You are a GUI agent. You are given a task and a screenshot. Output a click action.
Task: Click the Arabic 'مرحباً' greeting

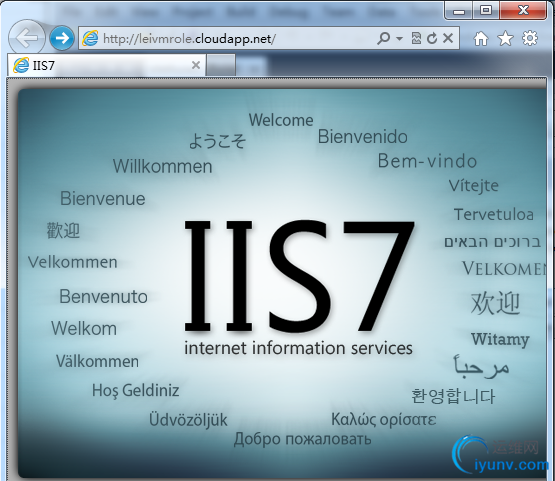[481, 366]
